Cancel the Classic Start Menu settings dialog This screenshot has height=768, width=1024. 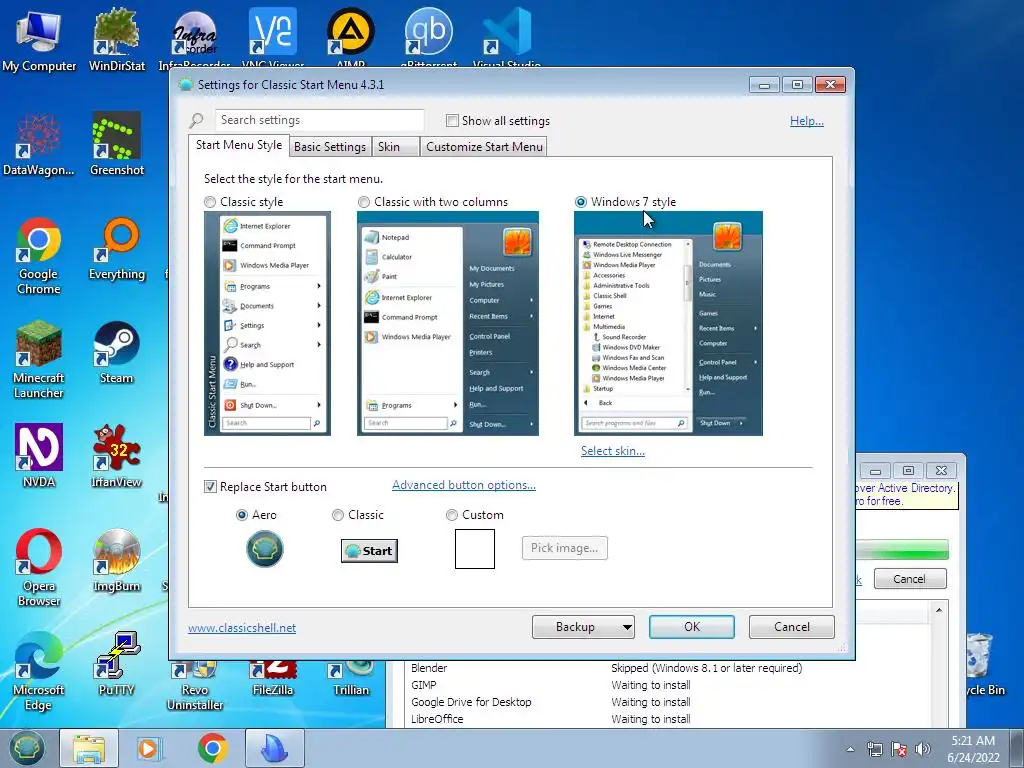792,627
